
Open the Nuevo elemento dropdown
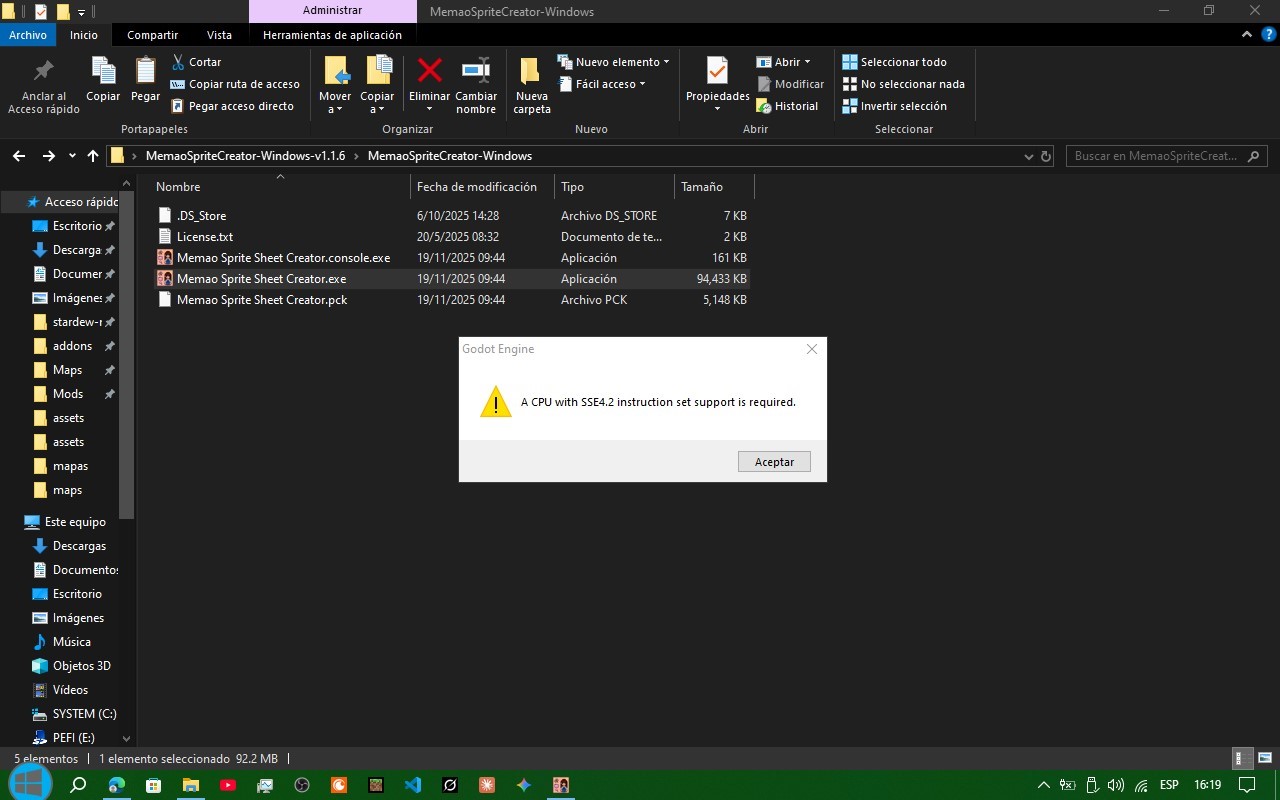pyautogui.click(x=613, y=62)
